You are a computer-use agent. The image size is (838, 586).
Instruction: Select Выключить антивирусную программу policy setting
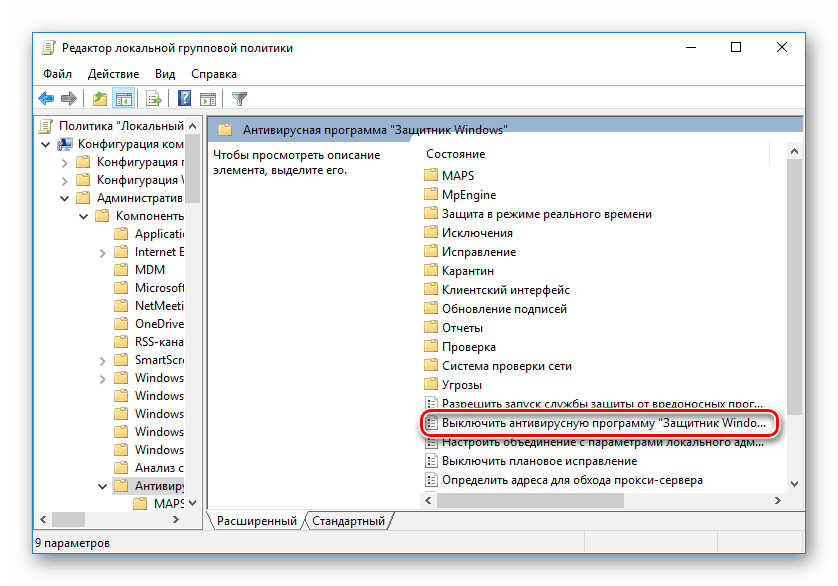(x=603, y=423)
